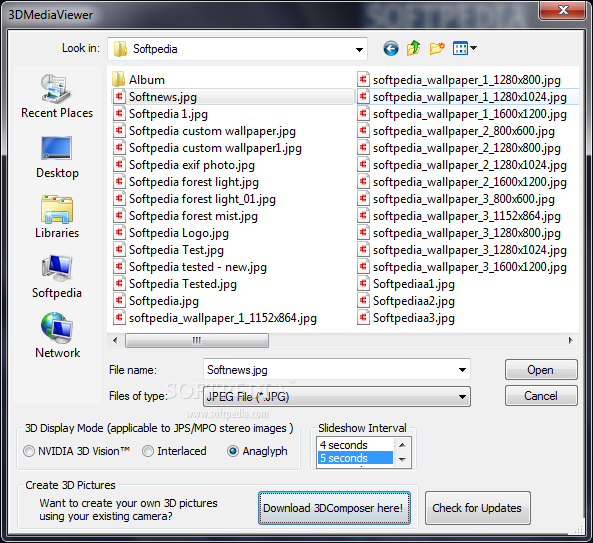Select Softpedia forest light.jpg
Screen dimensions: 593x543
(x=194, y=182)
